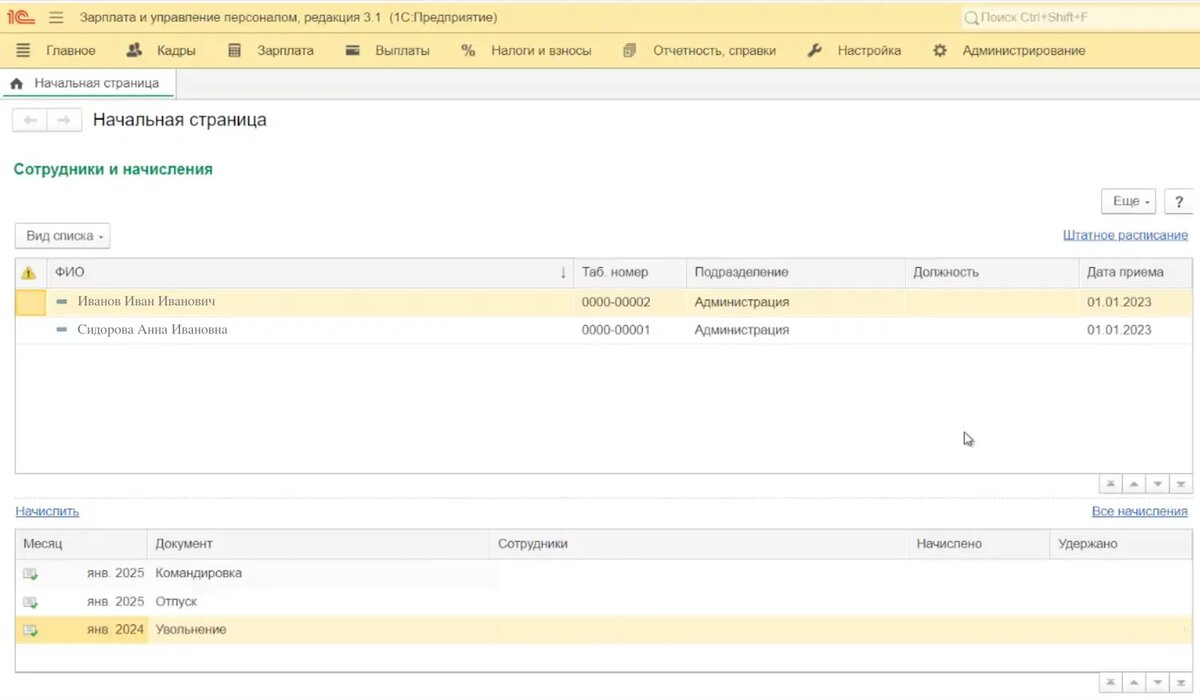Select the Увольнение document row

pyautogui.click(x=604, y=629)
